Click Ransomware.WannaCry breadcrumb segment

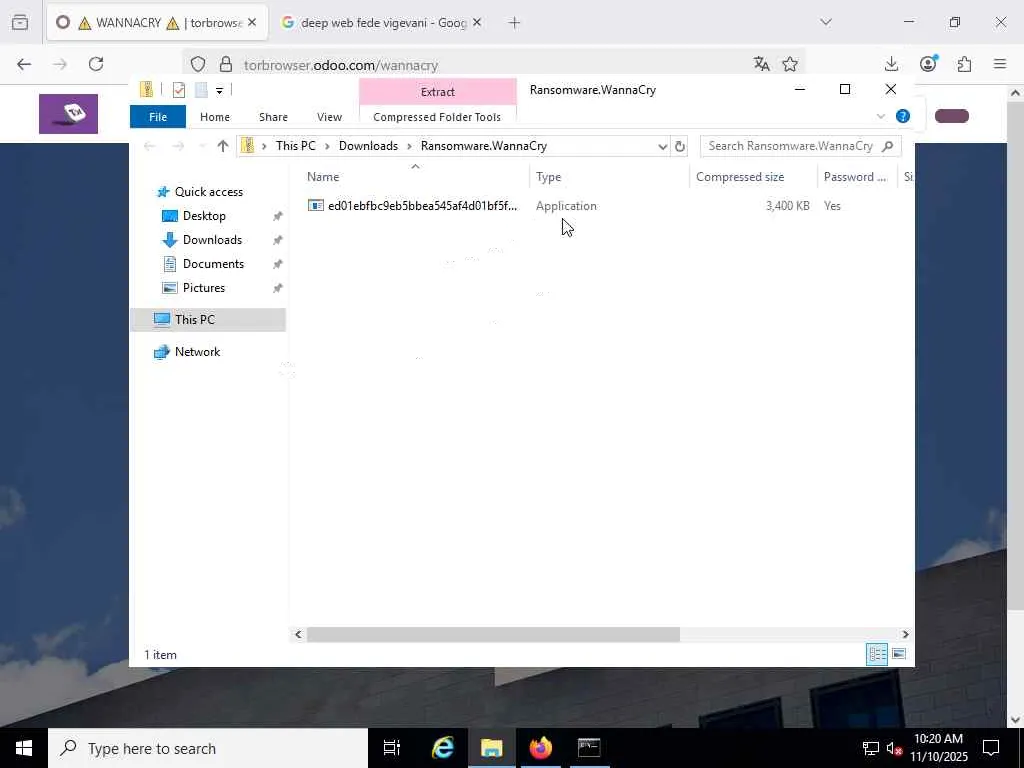484,146
